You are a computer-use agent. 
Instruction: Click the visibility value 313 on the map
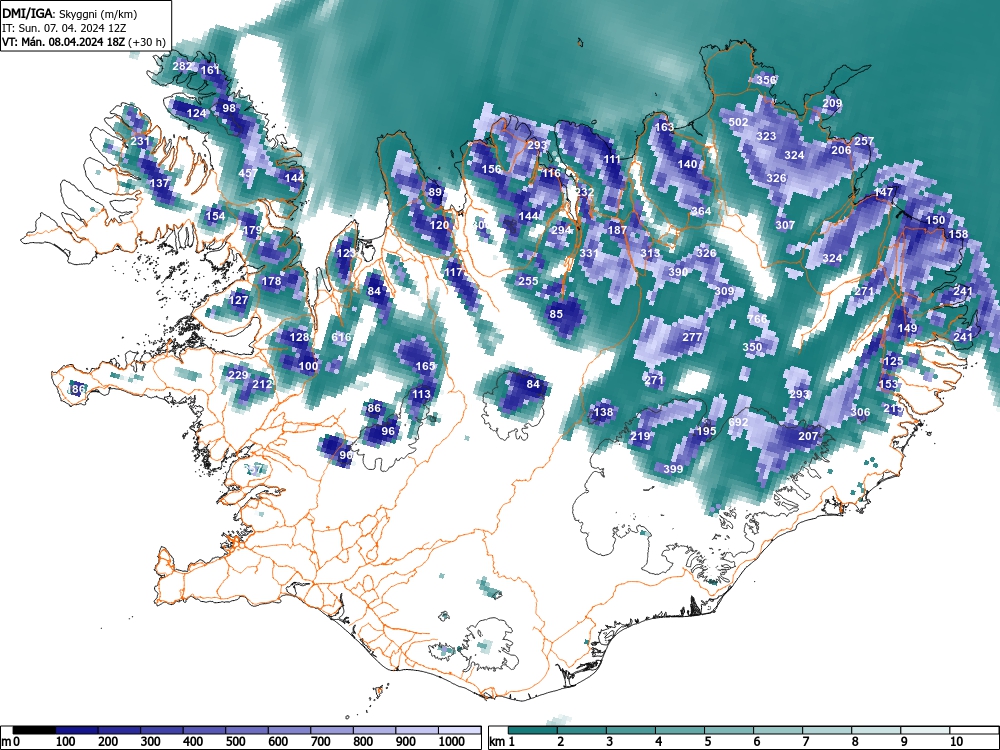click(651, 253)
